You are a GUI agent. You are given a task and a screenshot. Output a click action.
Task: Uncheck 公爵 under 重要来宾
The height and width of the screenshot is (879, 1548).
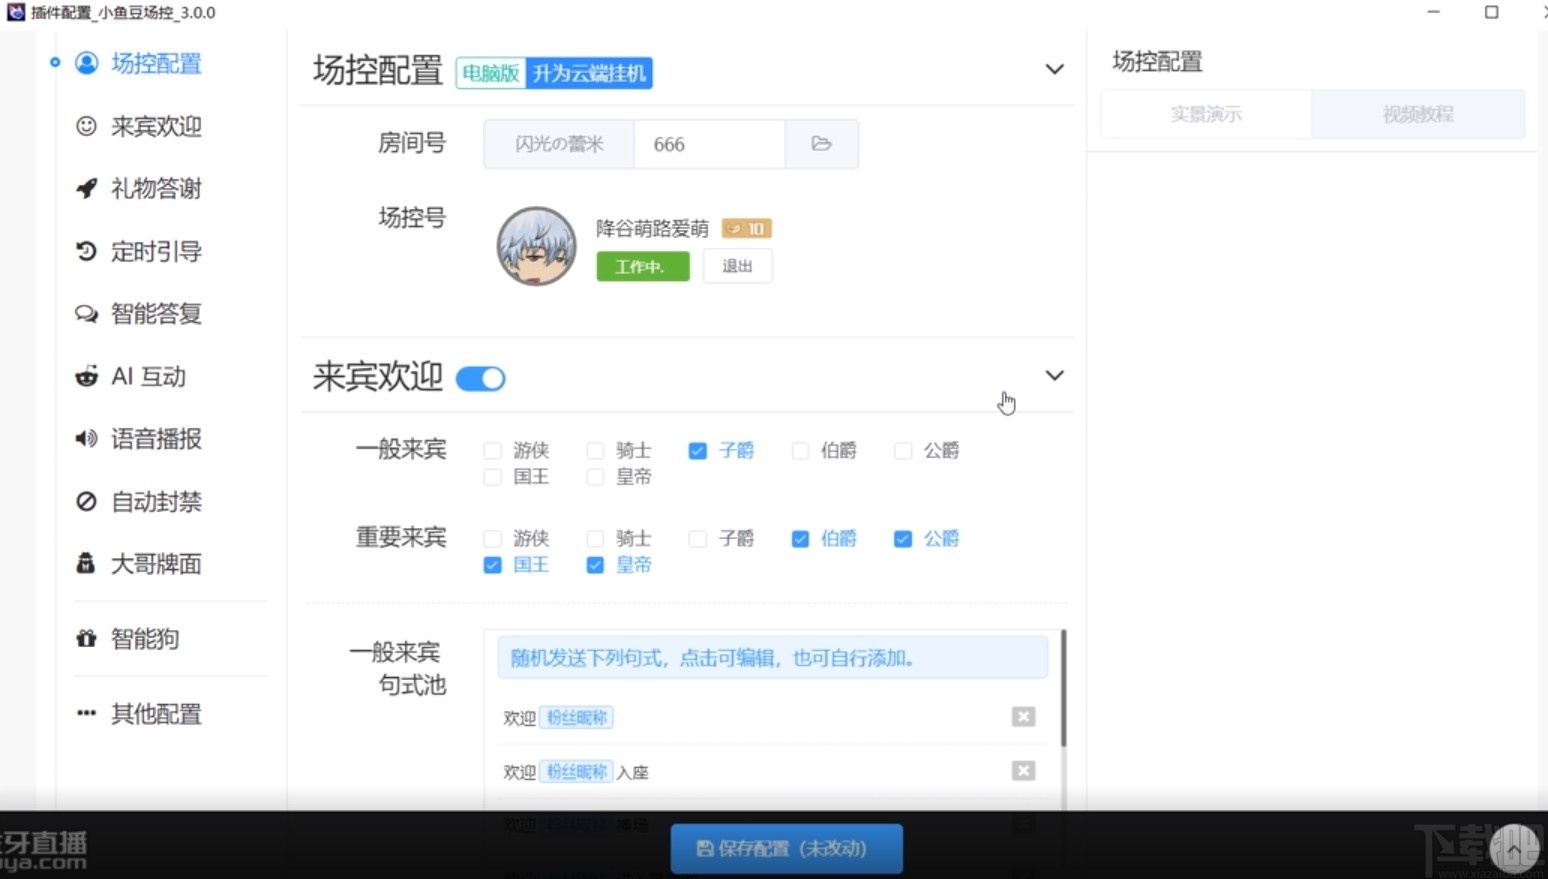click(x=902, y=538)
